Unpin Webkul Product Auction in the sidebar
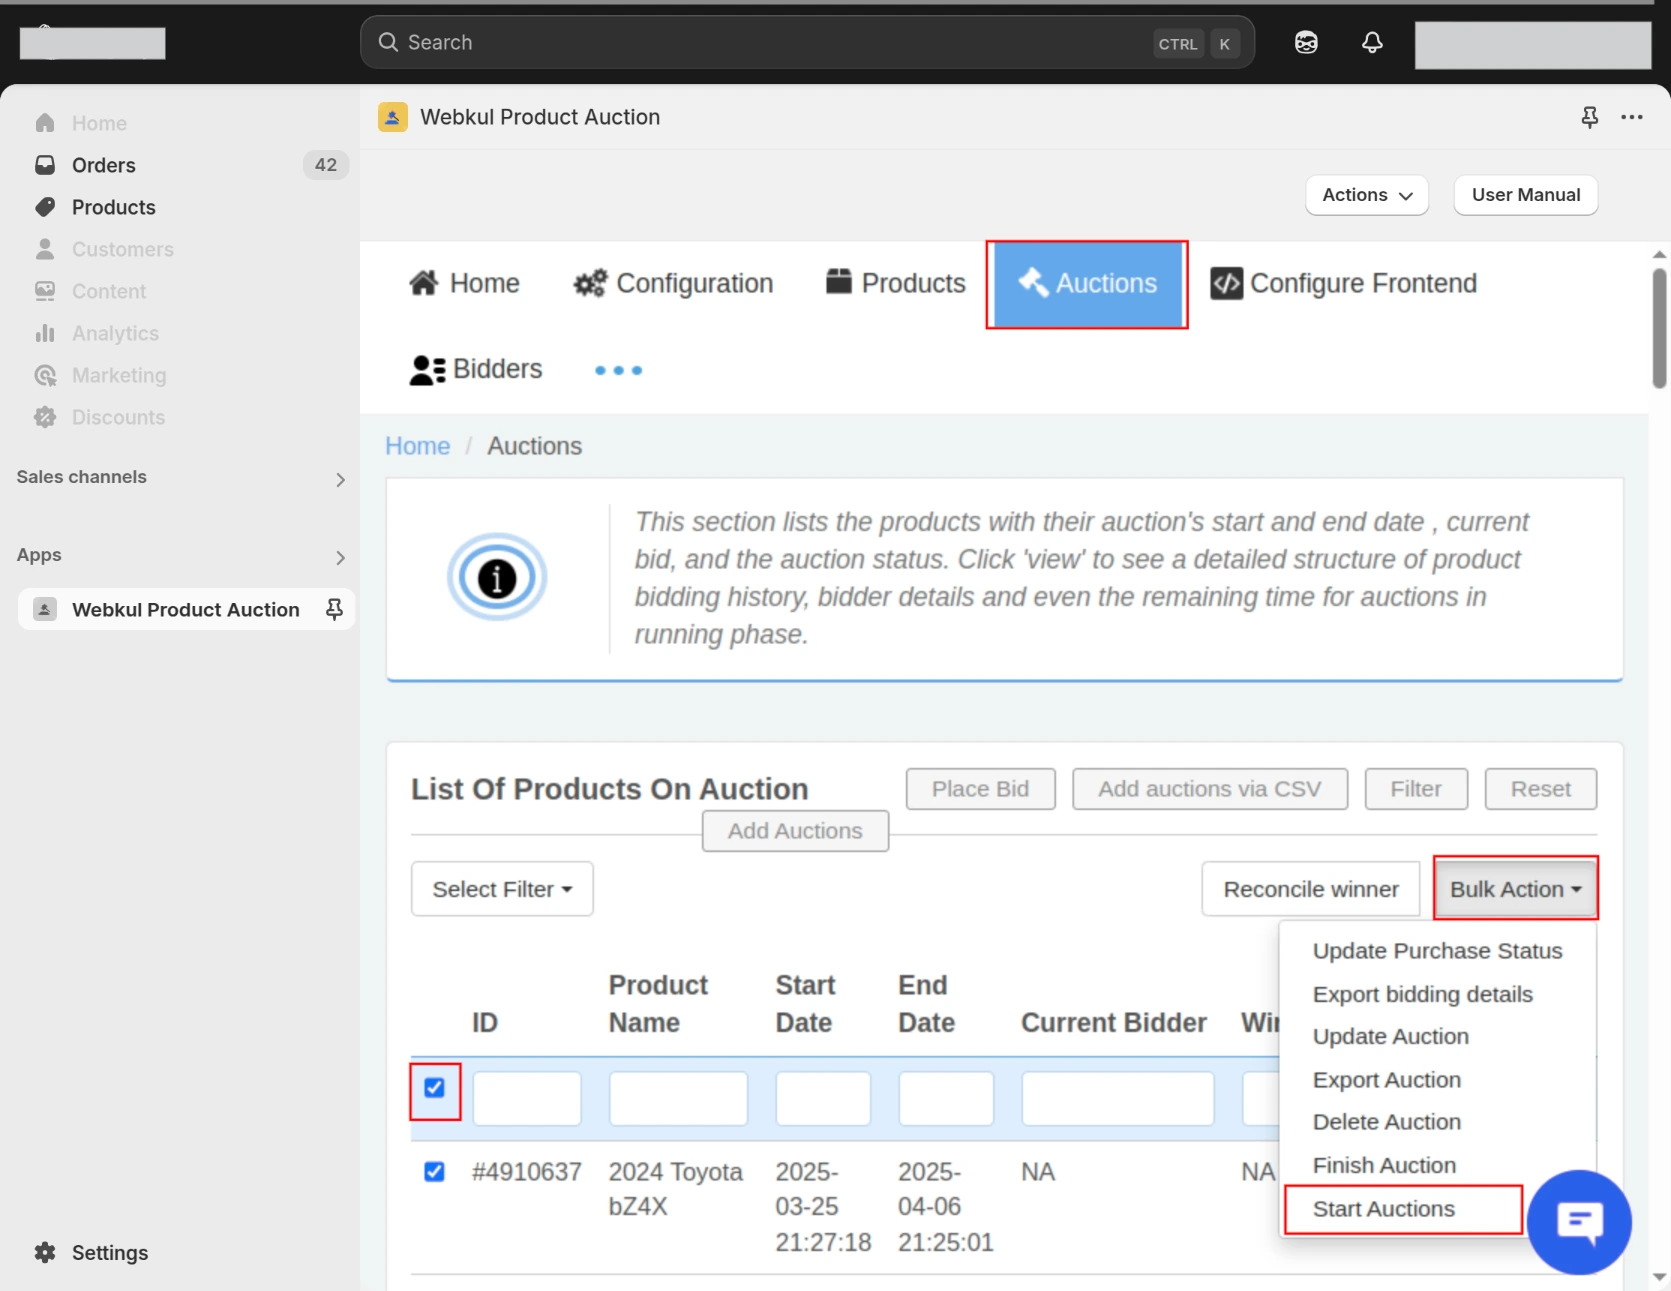Screen dimensions: 1671x1291 pyautogui.click(x=334, y=609)
